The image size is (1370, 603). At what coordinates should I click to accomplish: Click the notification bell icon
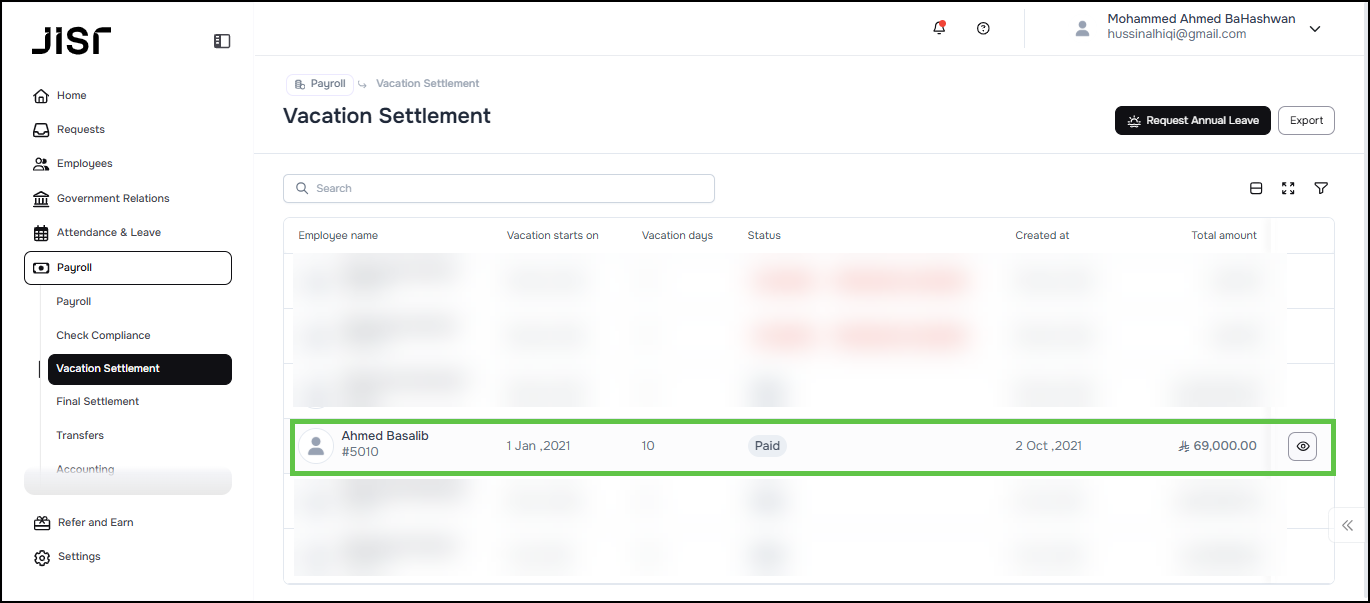tap(938, 28)
